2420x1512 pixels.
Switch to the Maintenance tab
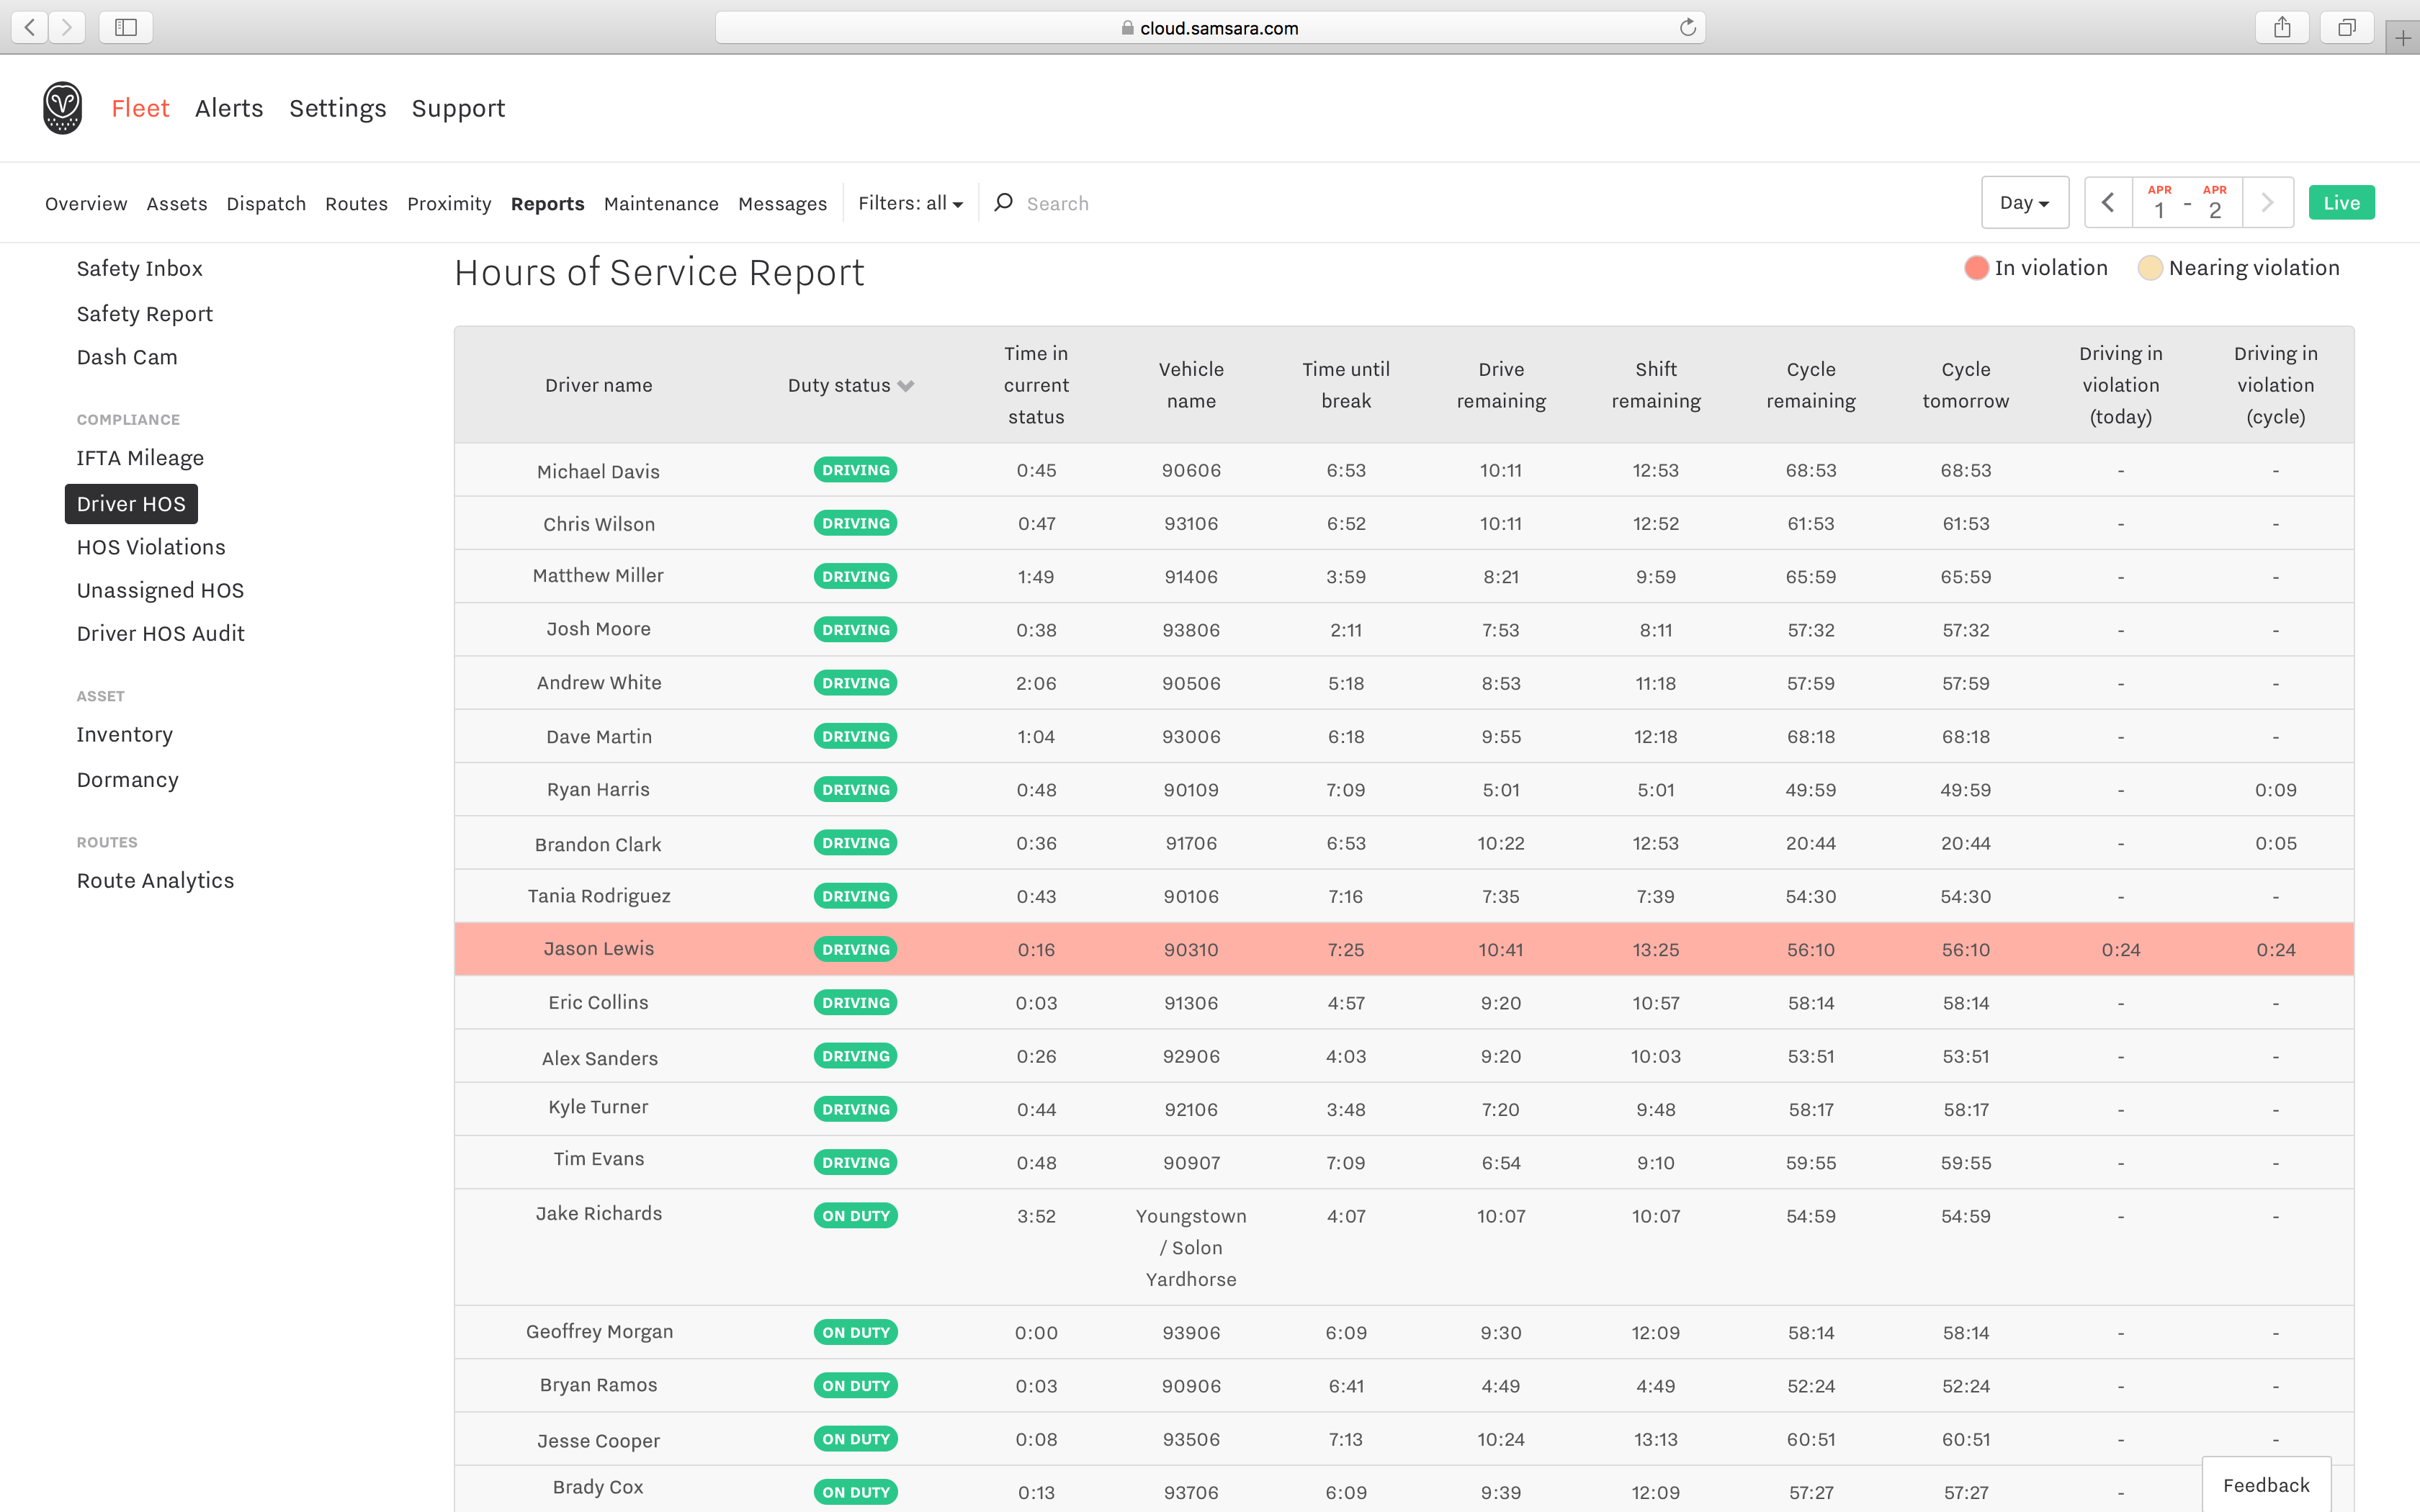pyautogui.click(x=661, y=204)
